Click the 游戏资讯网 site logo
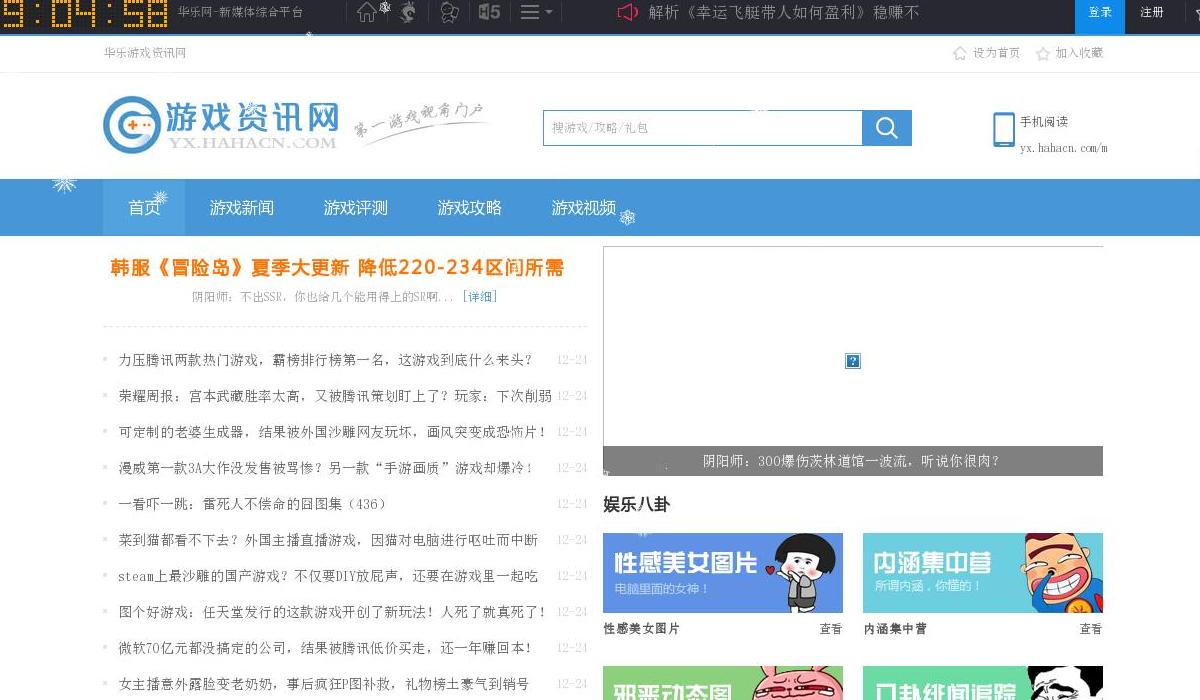The width and height of the screenshot is (1200, 700). click(x=221, y=125)
